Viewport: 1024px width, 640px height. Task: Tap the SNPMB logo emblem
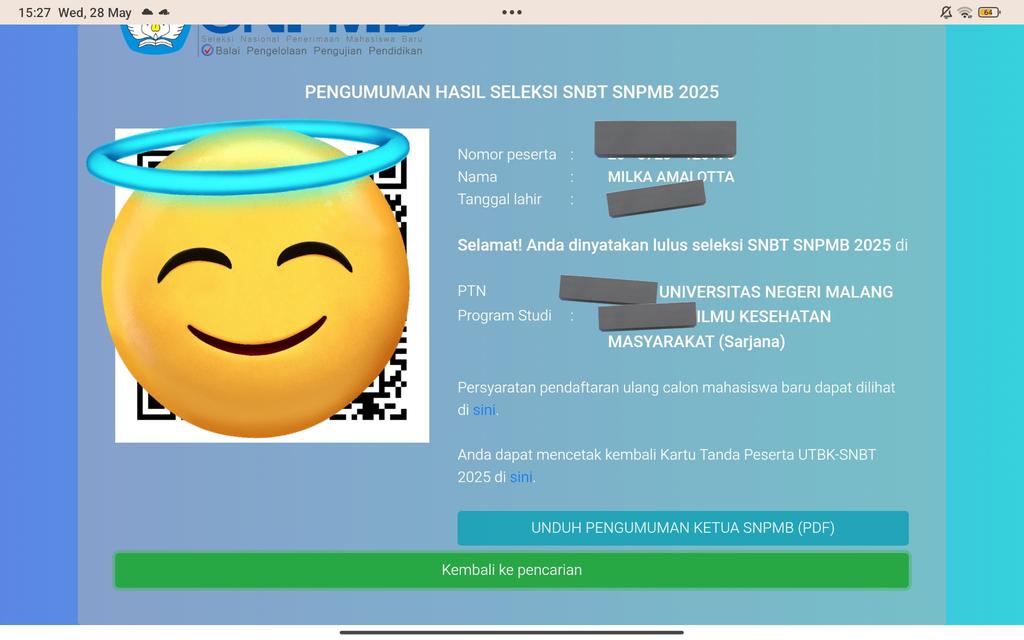(x=155, y=38)
